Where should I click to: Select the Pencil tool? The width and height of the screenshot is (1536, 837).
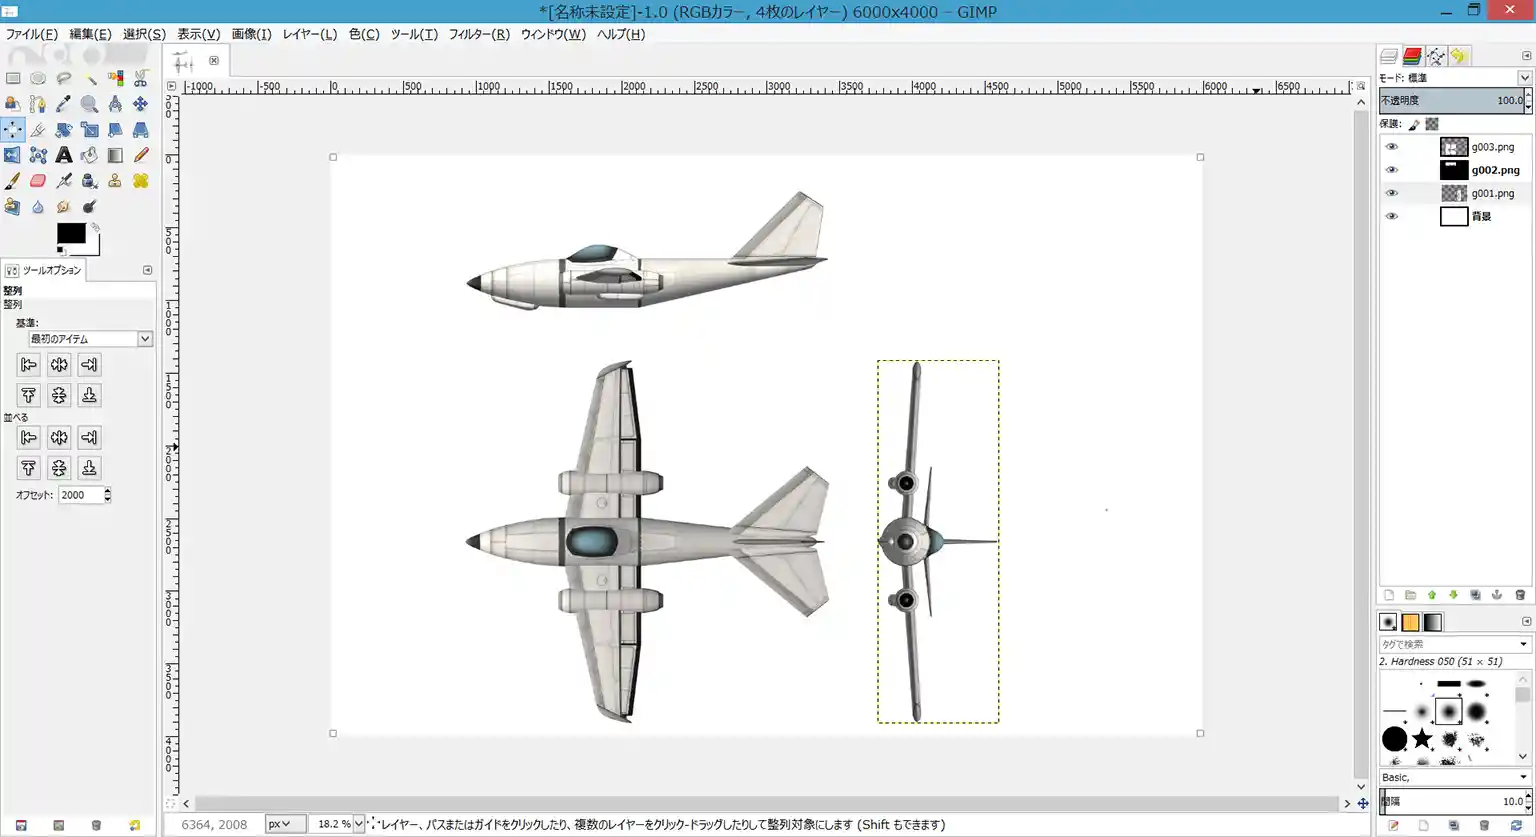tap(141, 155)
